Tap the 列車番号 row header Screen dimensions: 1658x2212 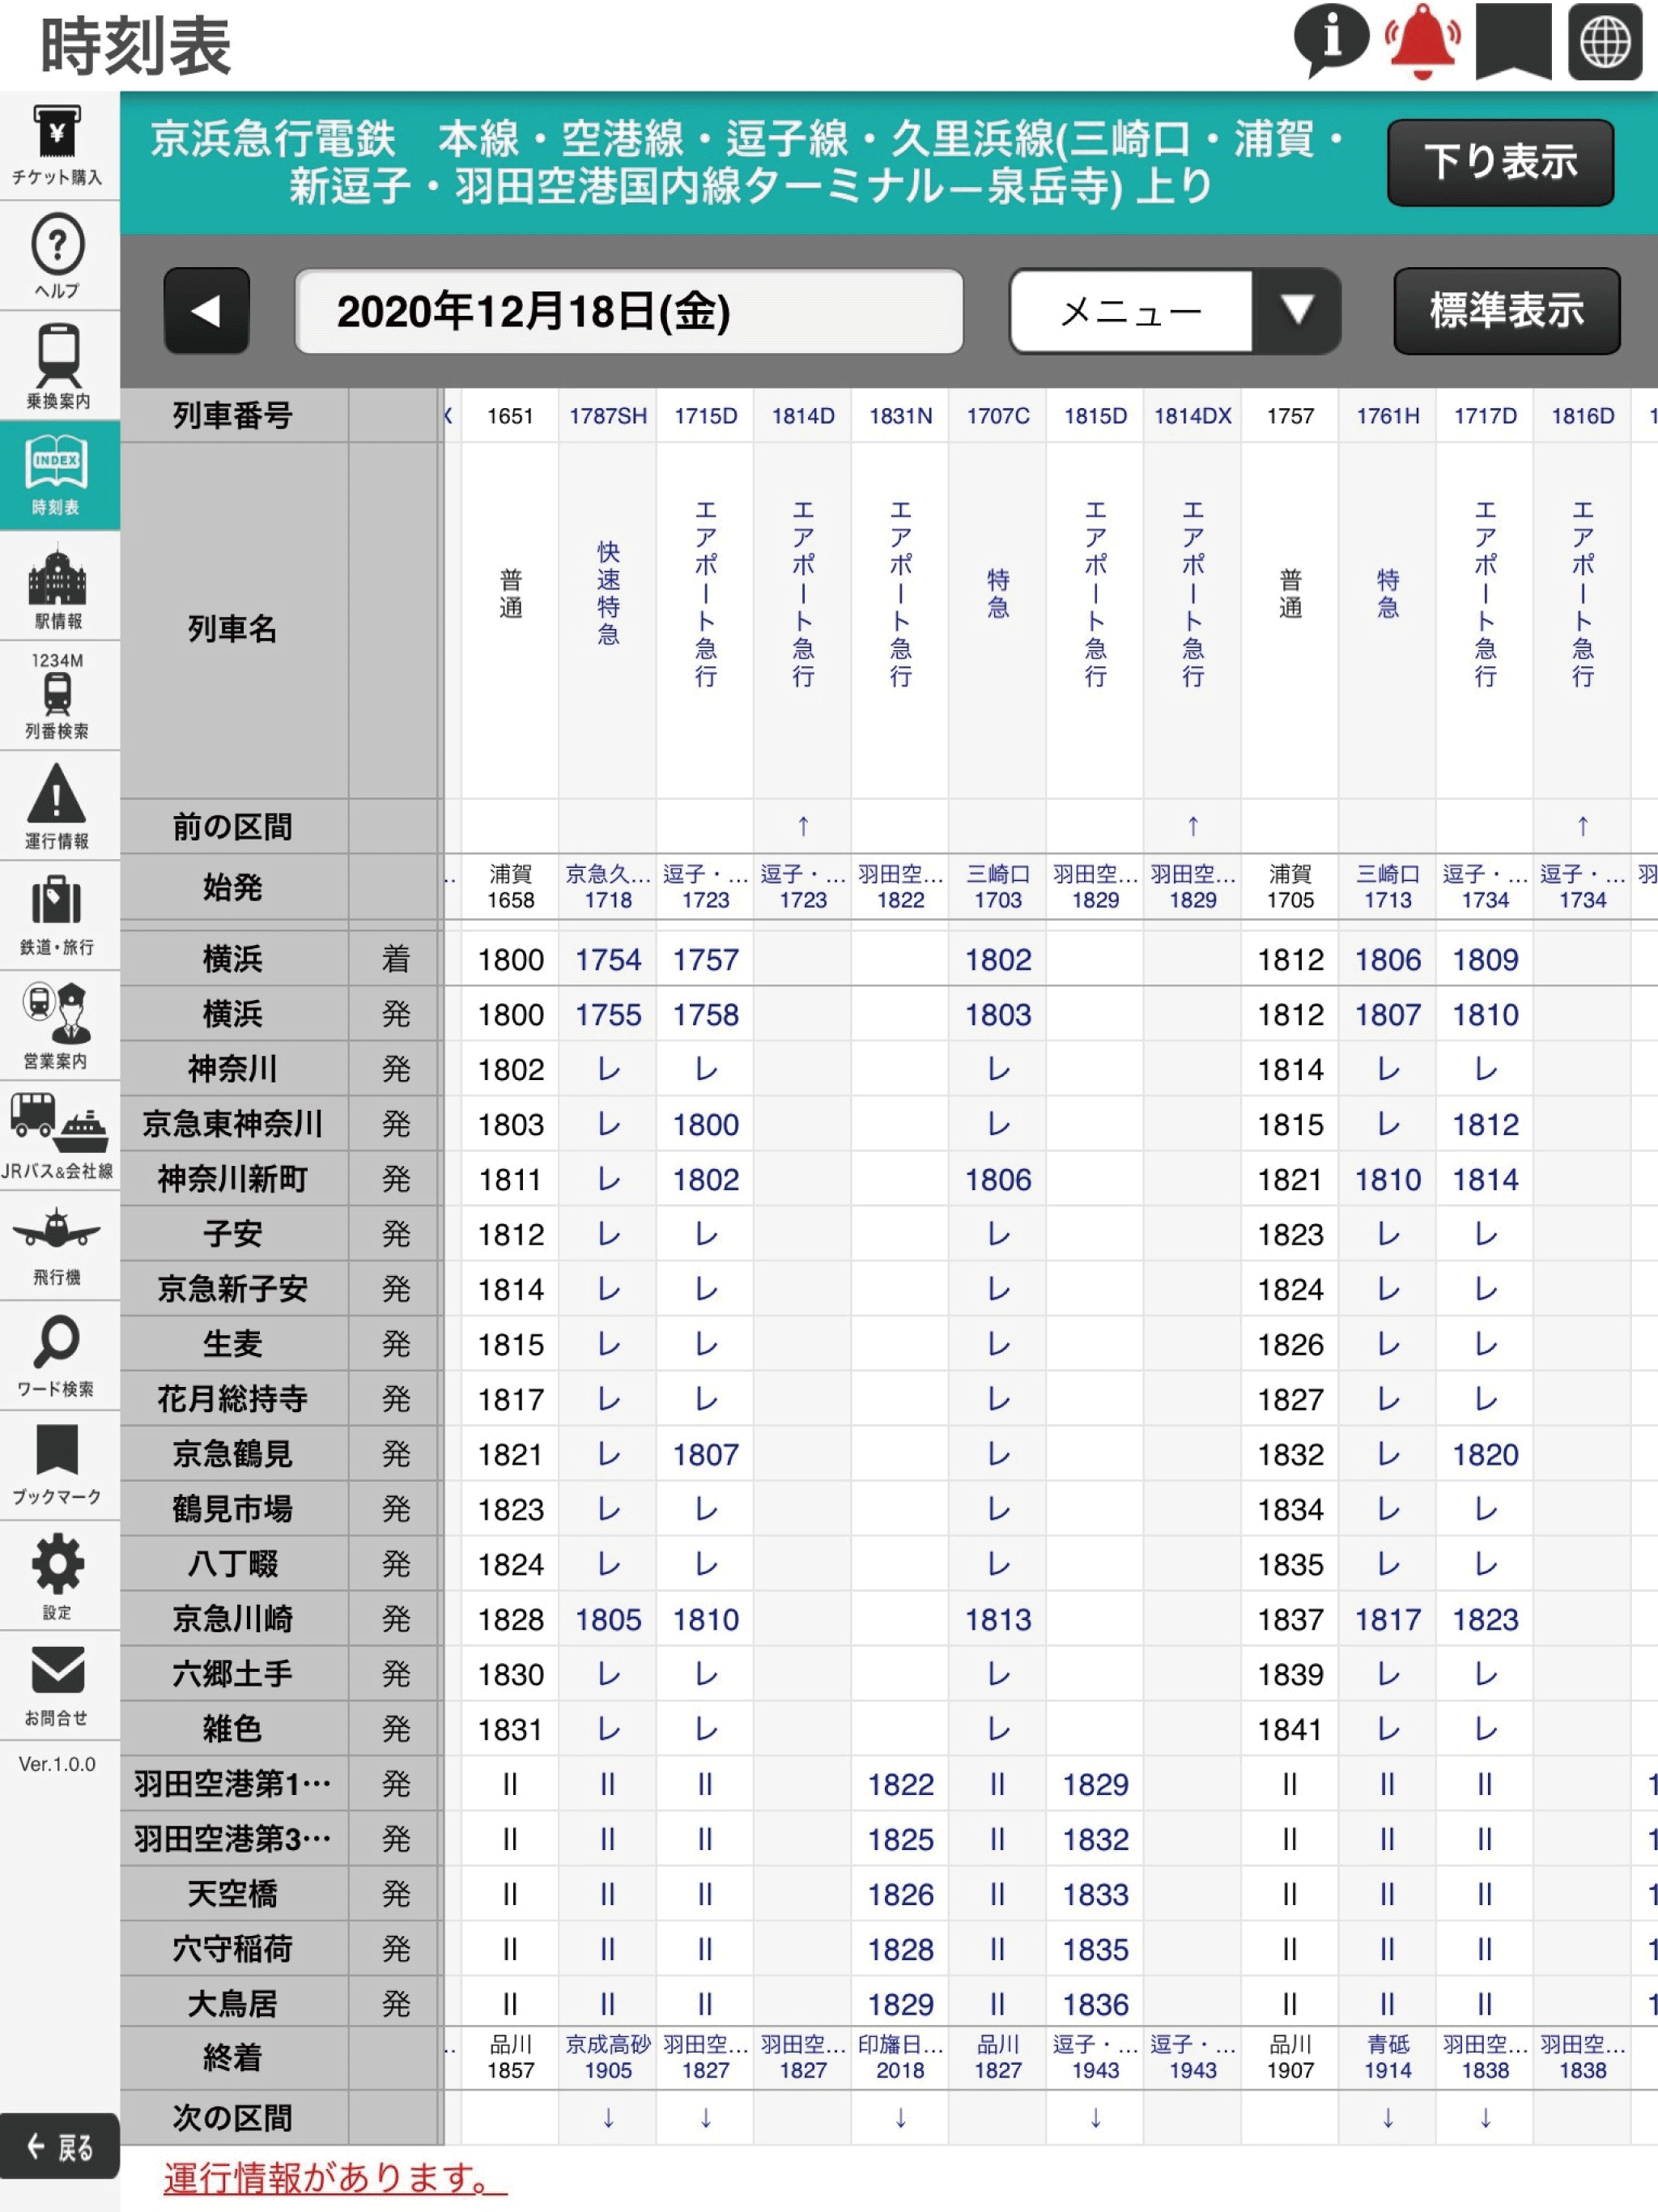pyautogui.click(x=232, y=416)
